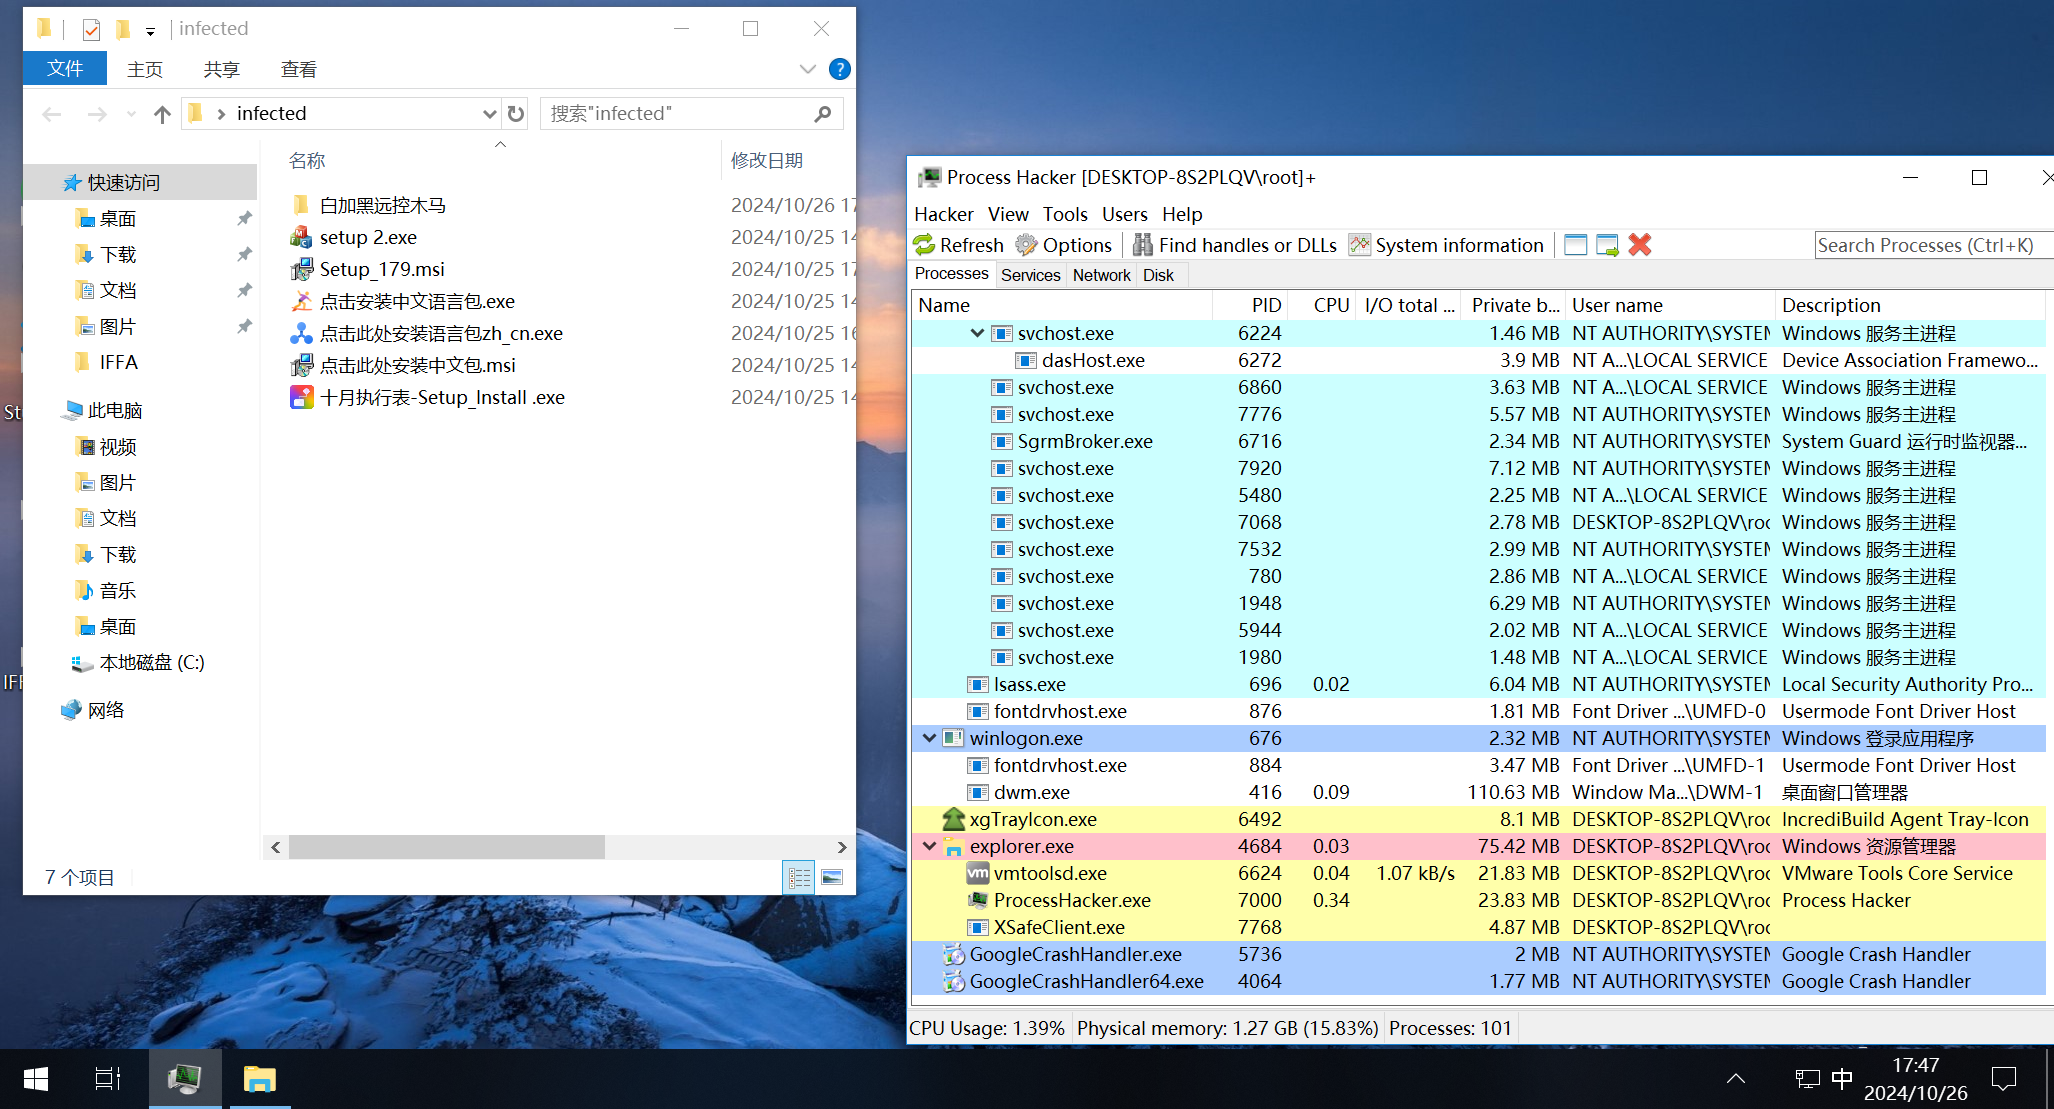2054x1109 pixels.
Task: Select GoogleCrashHandler64.exe icon
Action: tap(954, 981)
